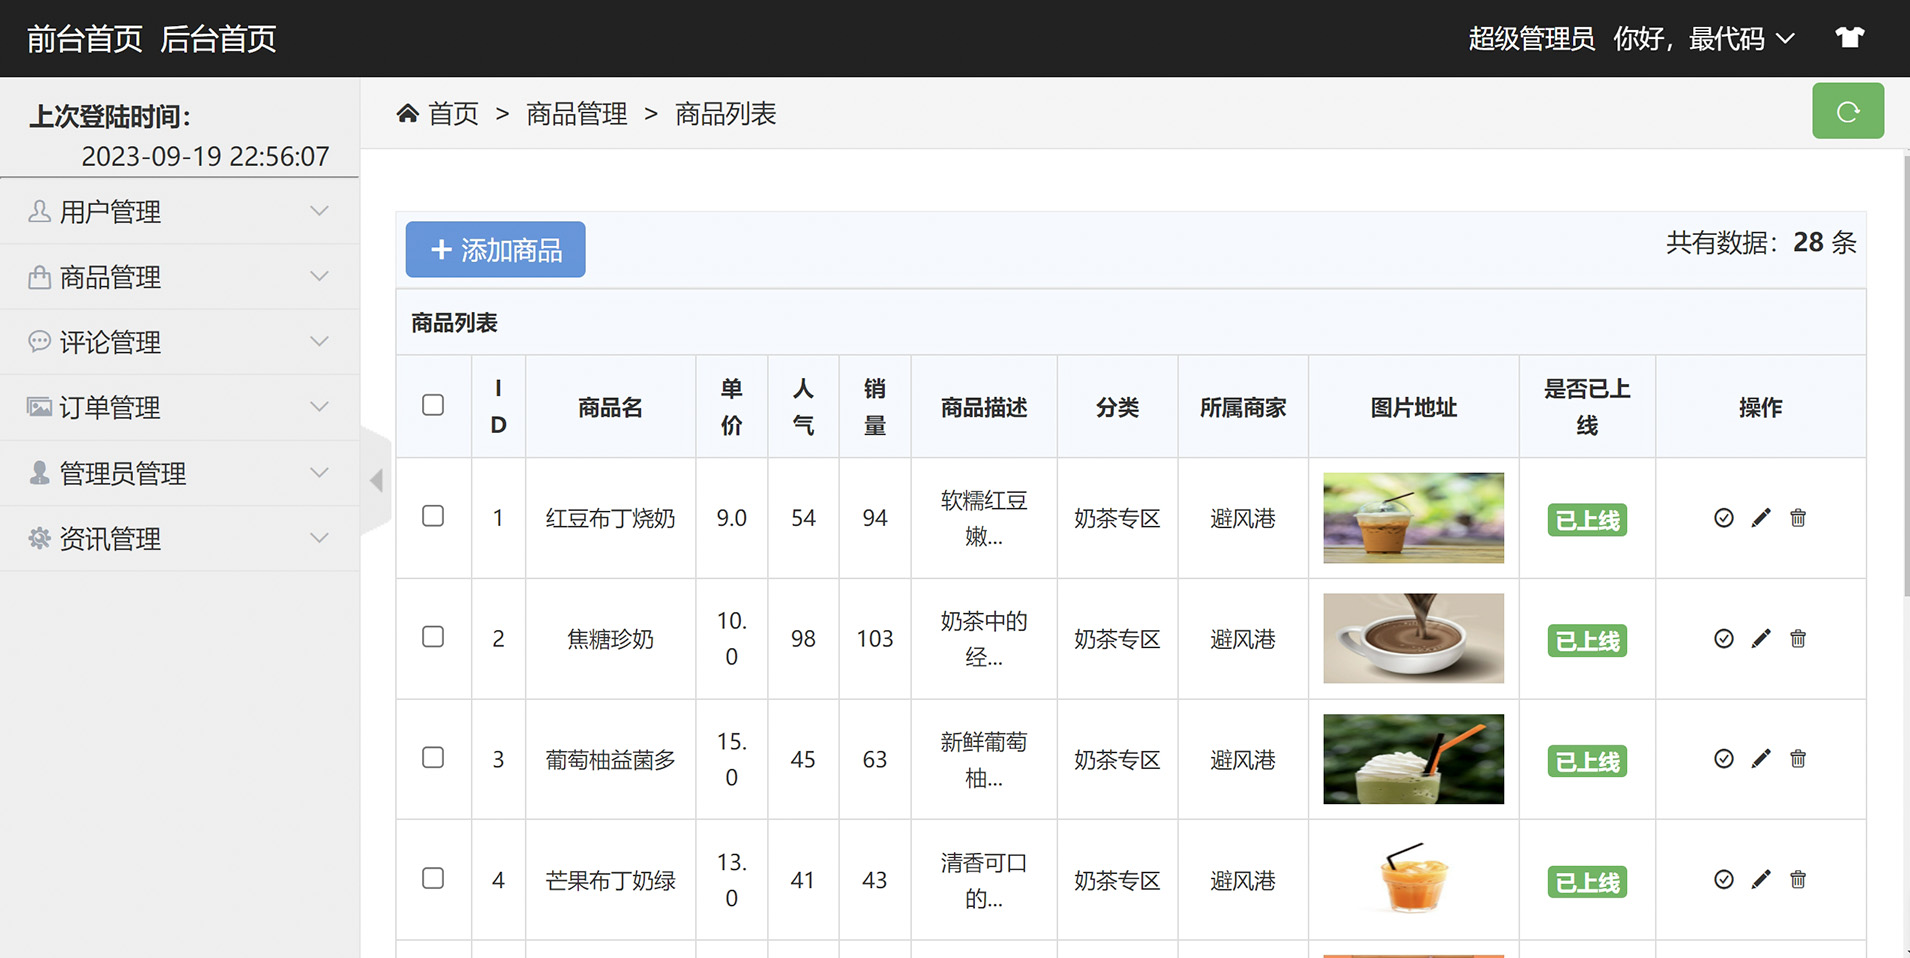Click the 管理员管理 person icon
Screen dimensions: 1910x958
click(x=39, y=473)
